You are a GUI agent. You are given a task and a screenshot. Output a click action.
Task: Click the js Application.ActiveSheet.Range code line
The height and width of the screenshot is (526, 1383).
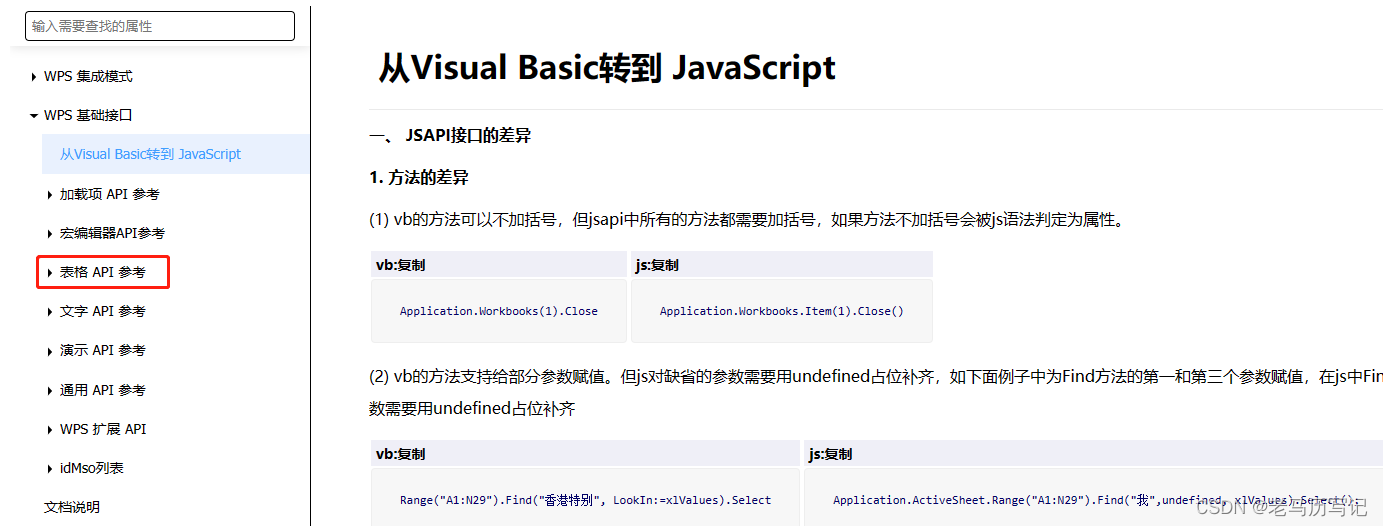(1097, 500)
